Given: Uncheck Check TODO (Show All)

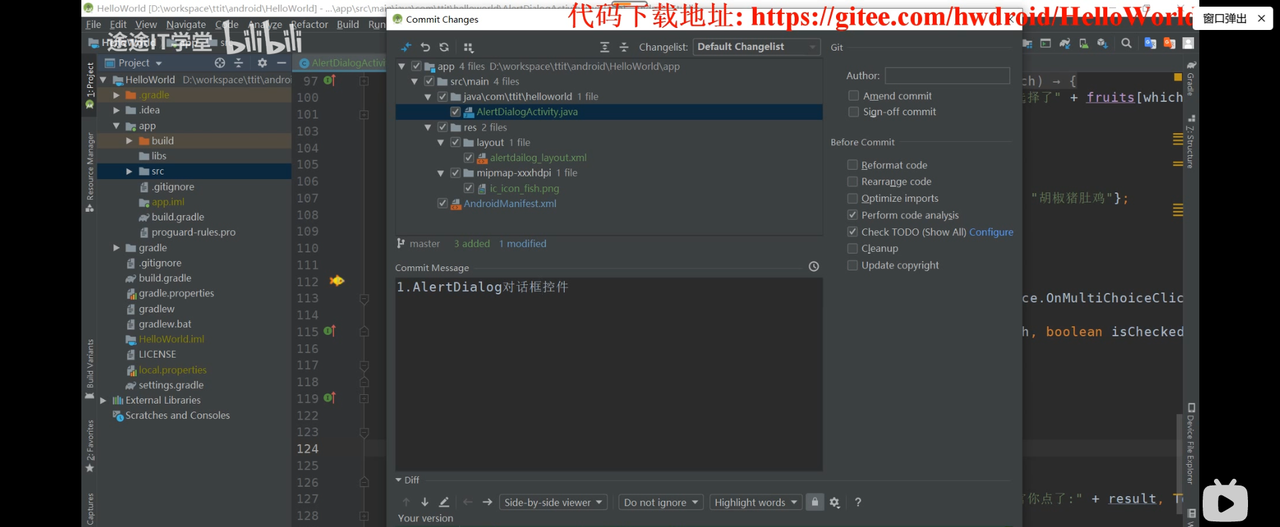Looking at the screenshot, I should [x=852, y=232].
